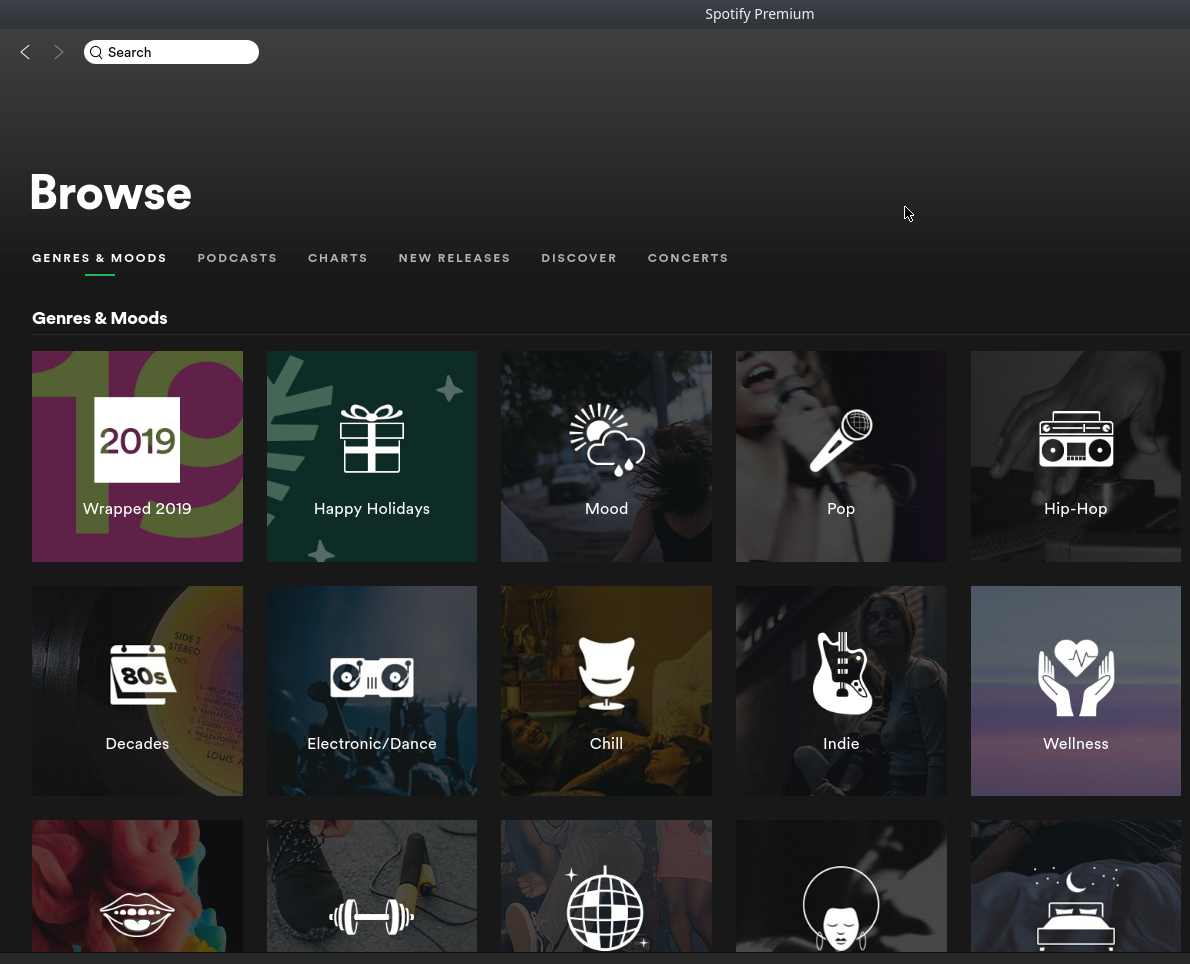Open the Podcasts tab
Screen dimensions: 1190x964
pyautogui.click(x=238, y=258)
